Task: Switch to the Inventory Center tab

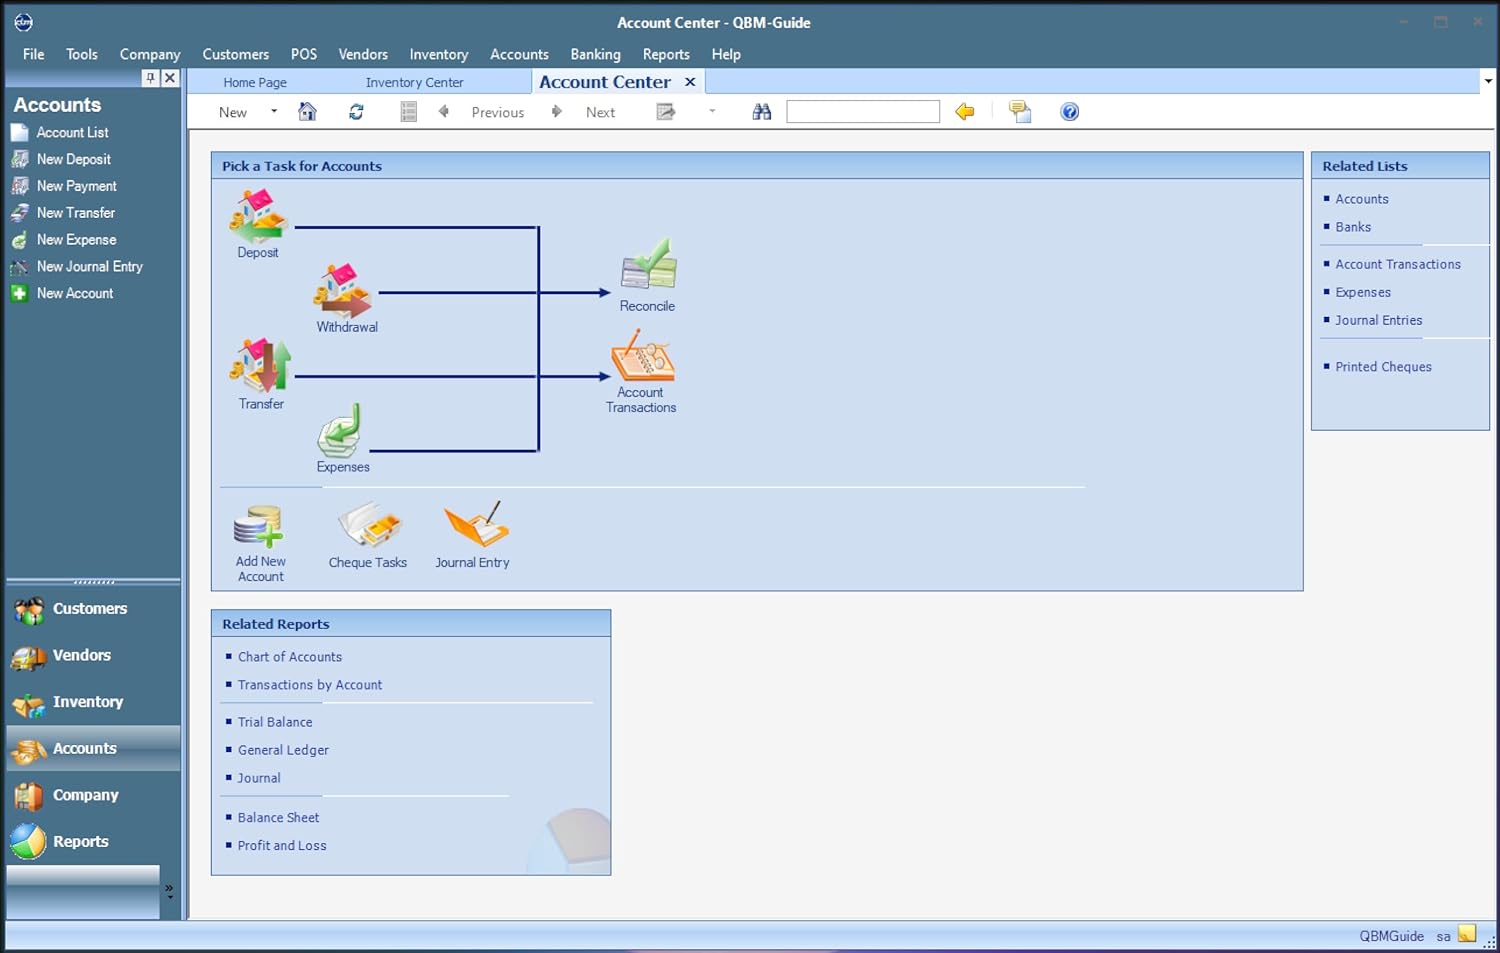Action: coord(414,82)
